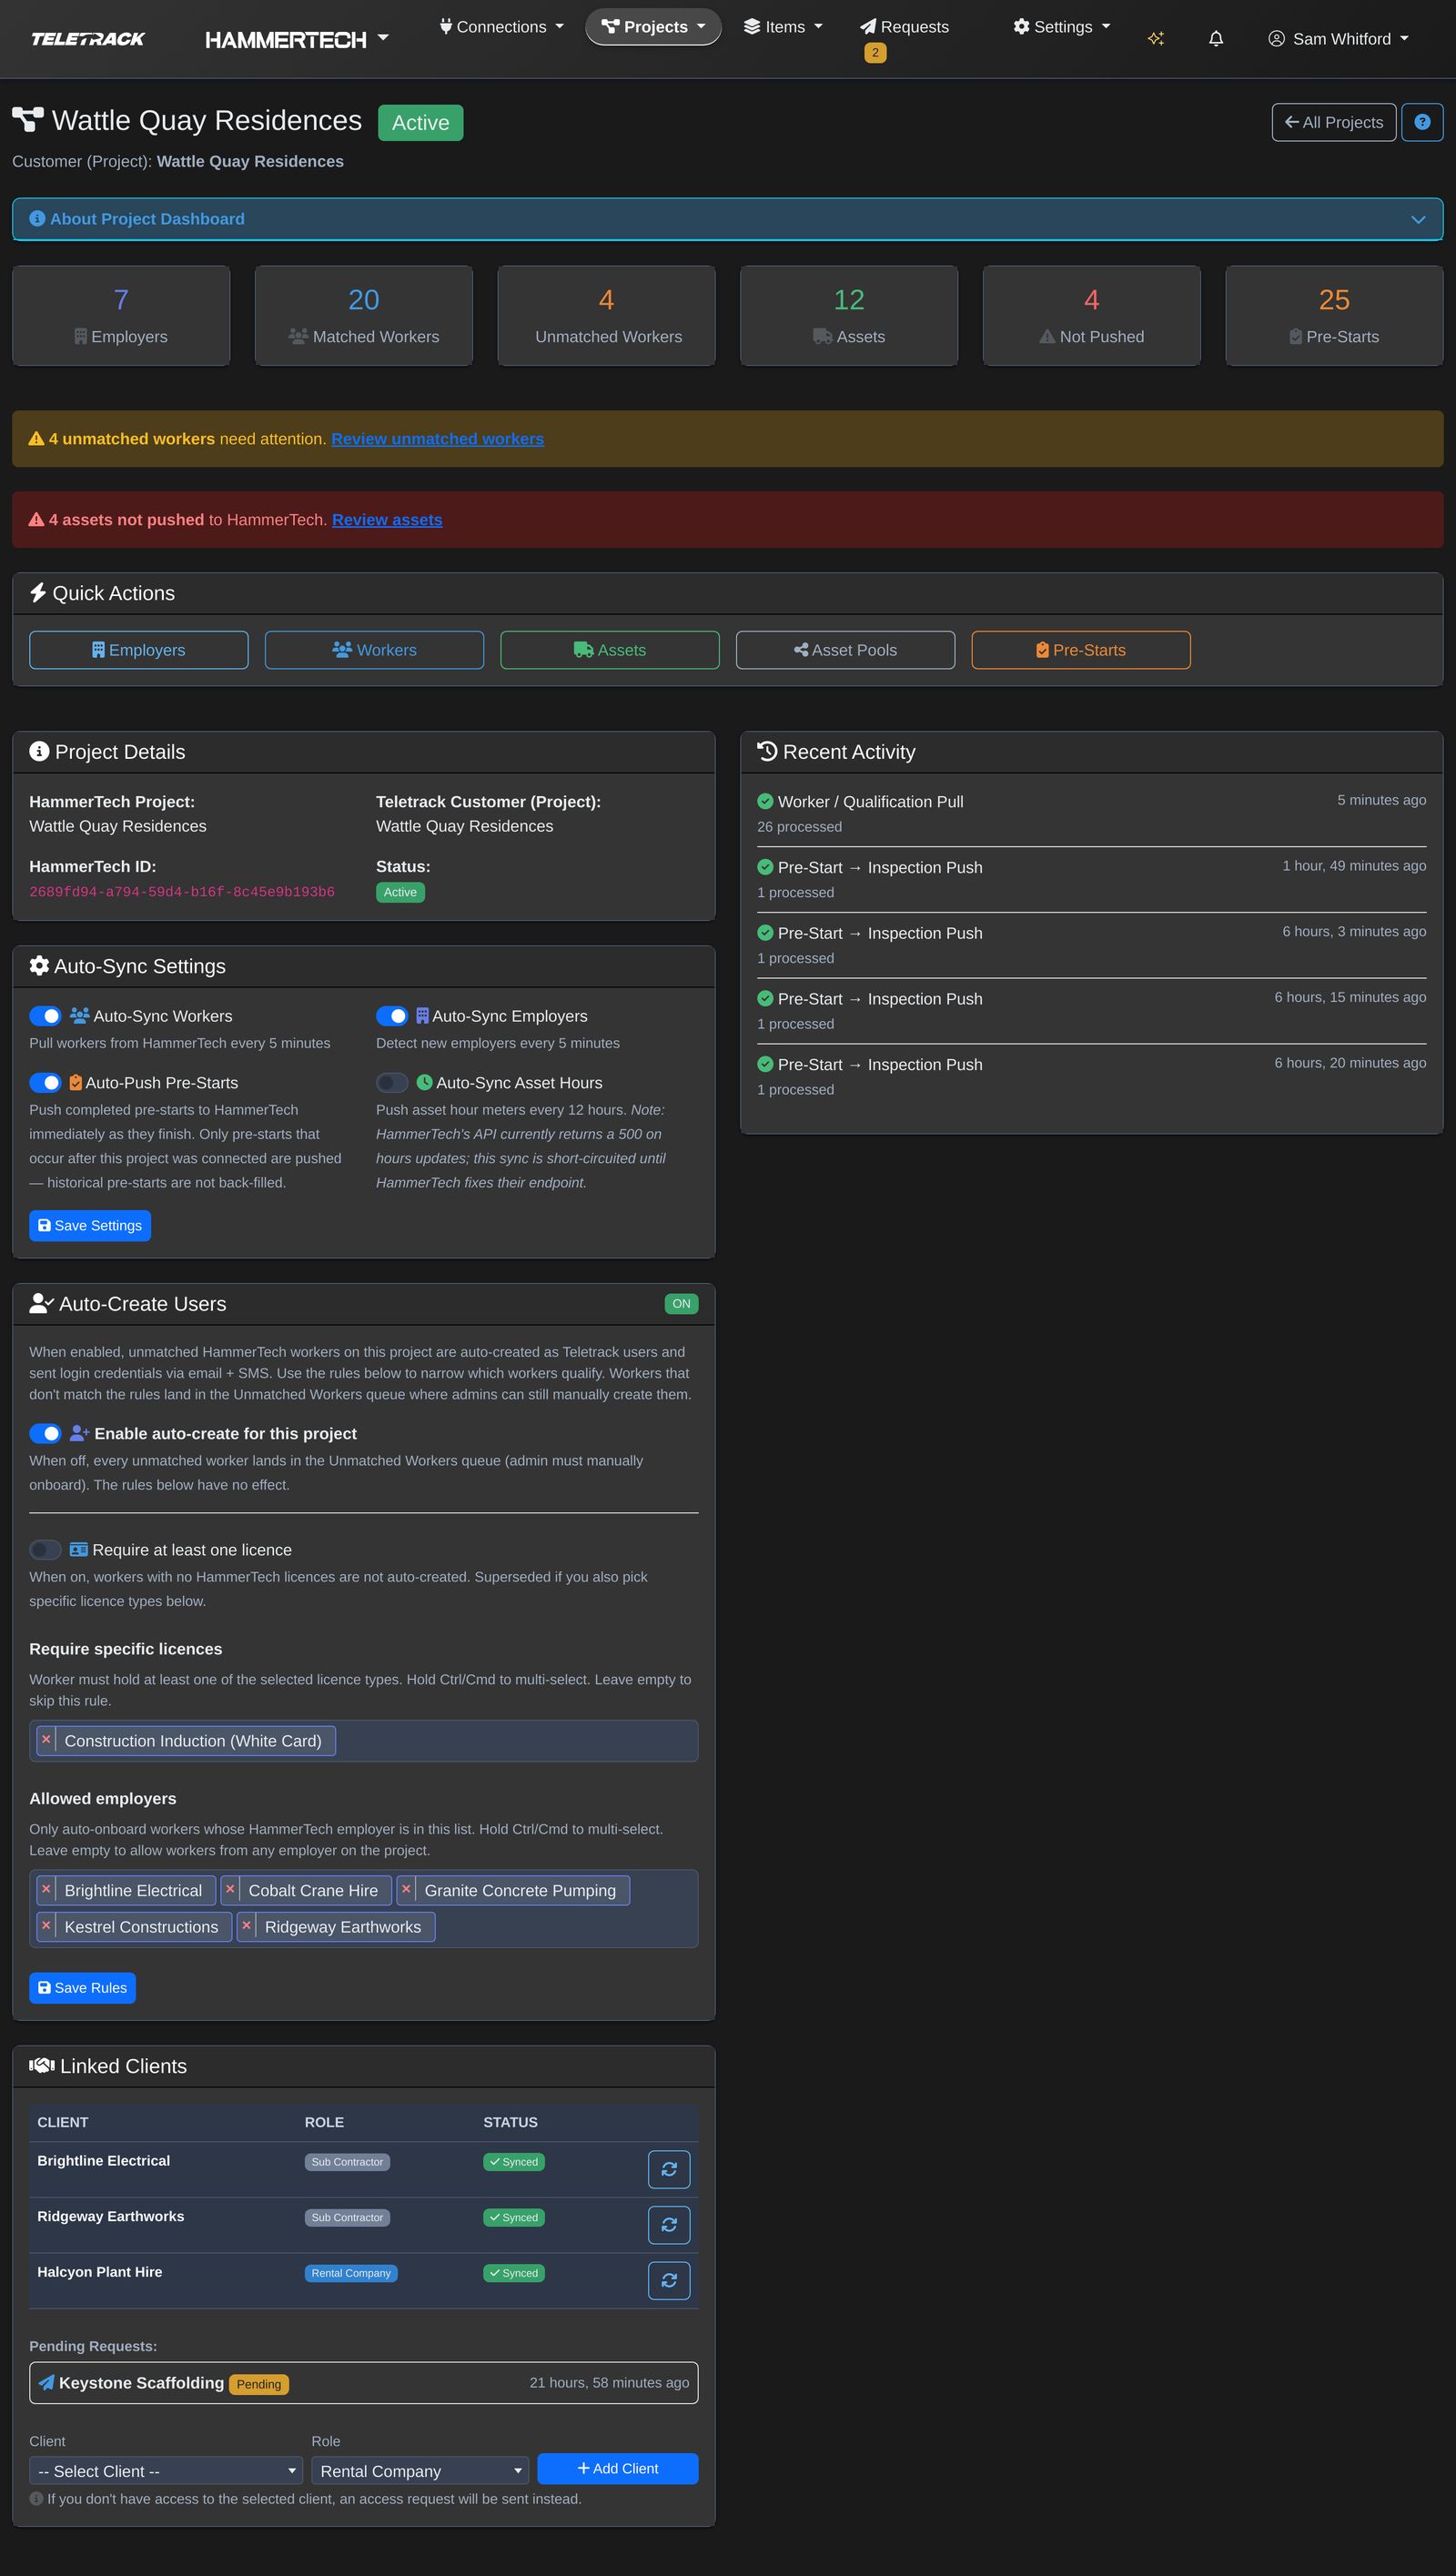Viewport: 1456px width, 2576px height.
Task: Refresh sync for Ridgeway Earthworks client
Action: click(x=669, y=2225)
